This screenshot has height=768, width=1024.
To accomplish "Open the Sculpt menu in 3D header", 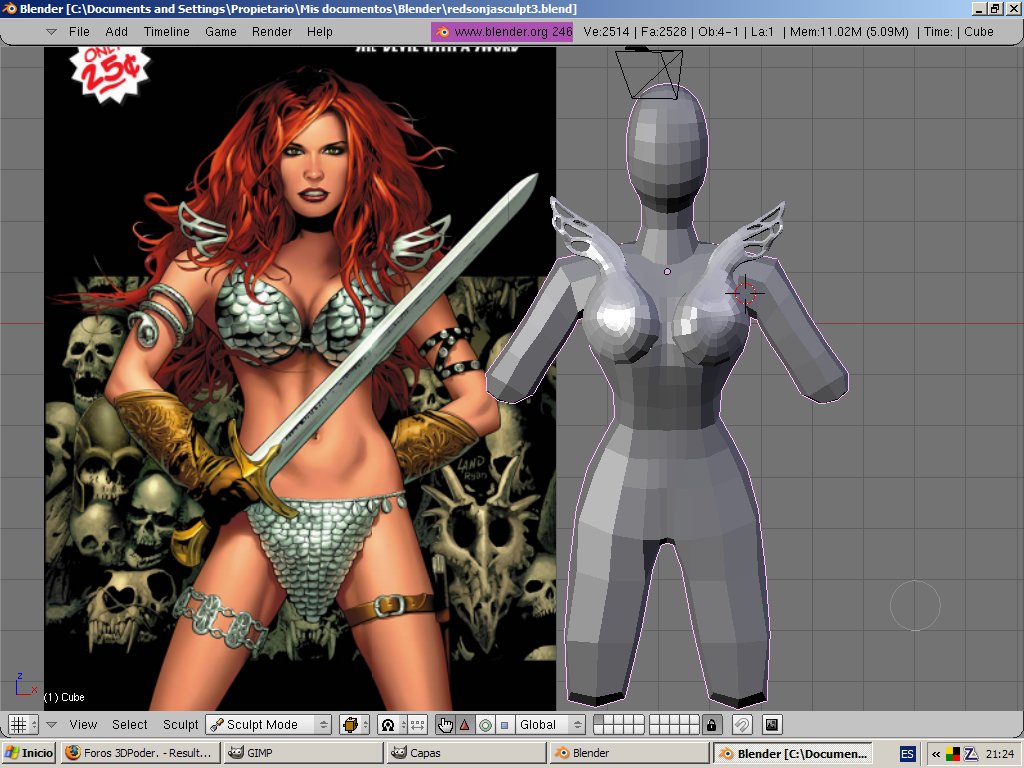I will tap(180, 724).
